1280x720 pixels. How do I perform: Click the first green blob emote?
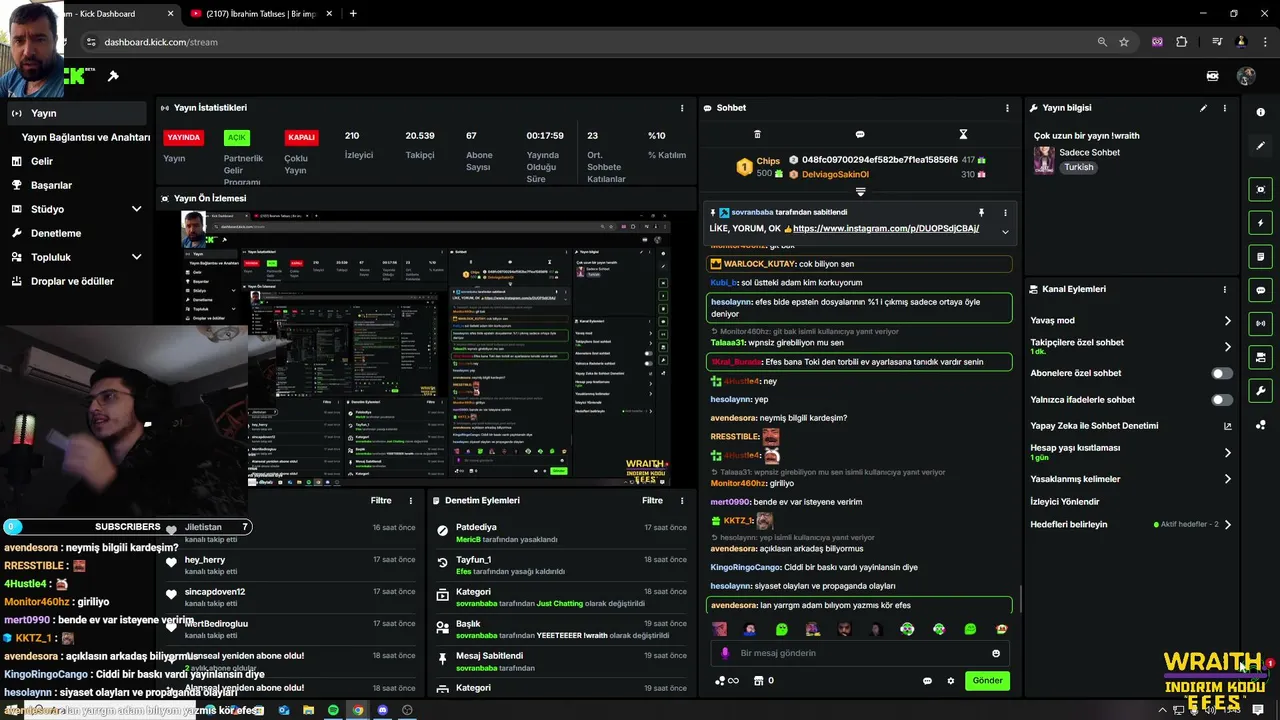[782, 629]
